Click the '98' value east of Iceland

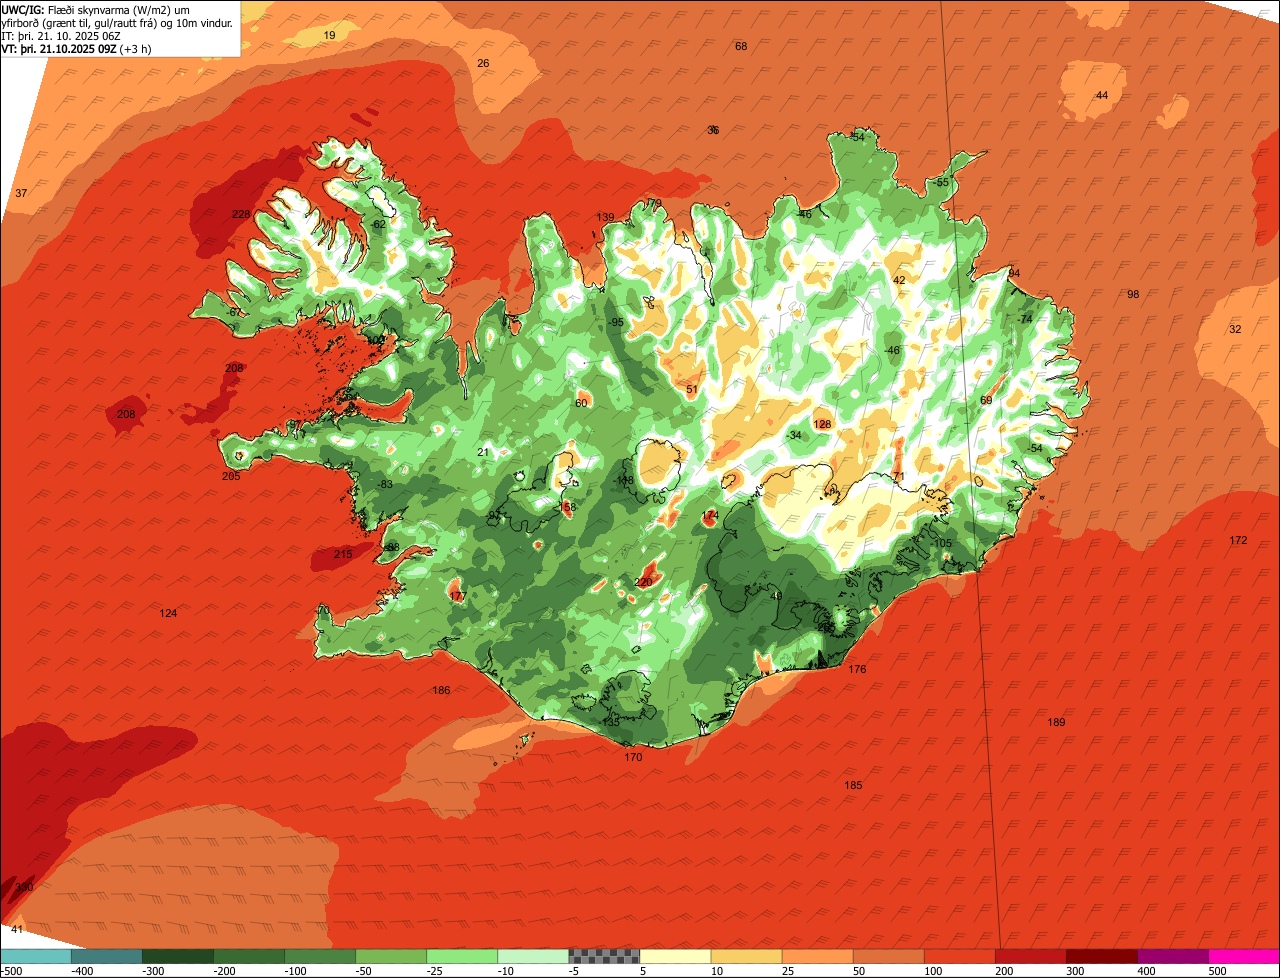(1133, 295)
